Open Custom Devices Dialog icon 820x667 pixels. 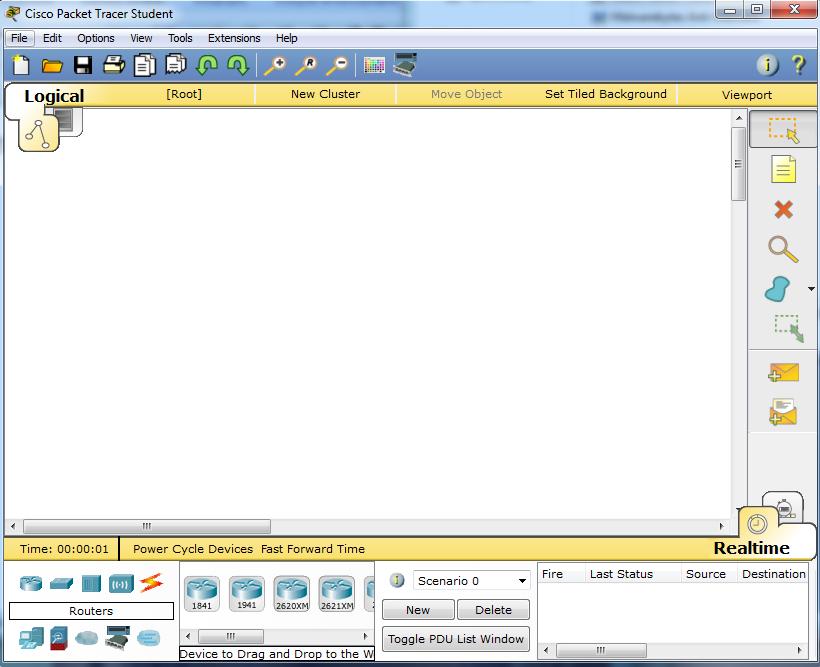point(405,65)
